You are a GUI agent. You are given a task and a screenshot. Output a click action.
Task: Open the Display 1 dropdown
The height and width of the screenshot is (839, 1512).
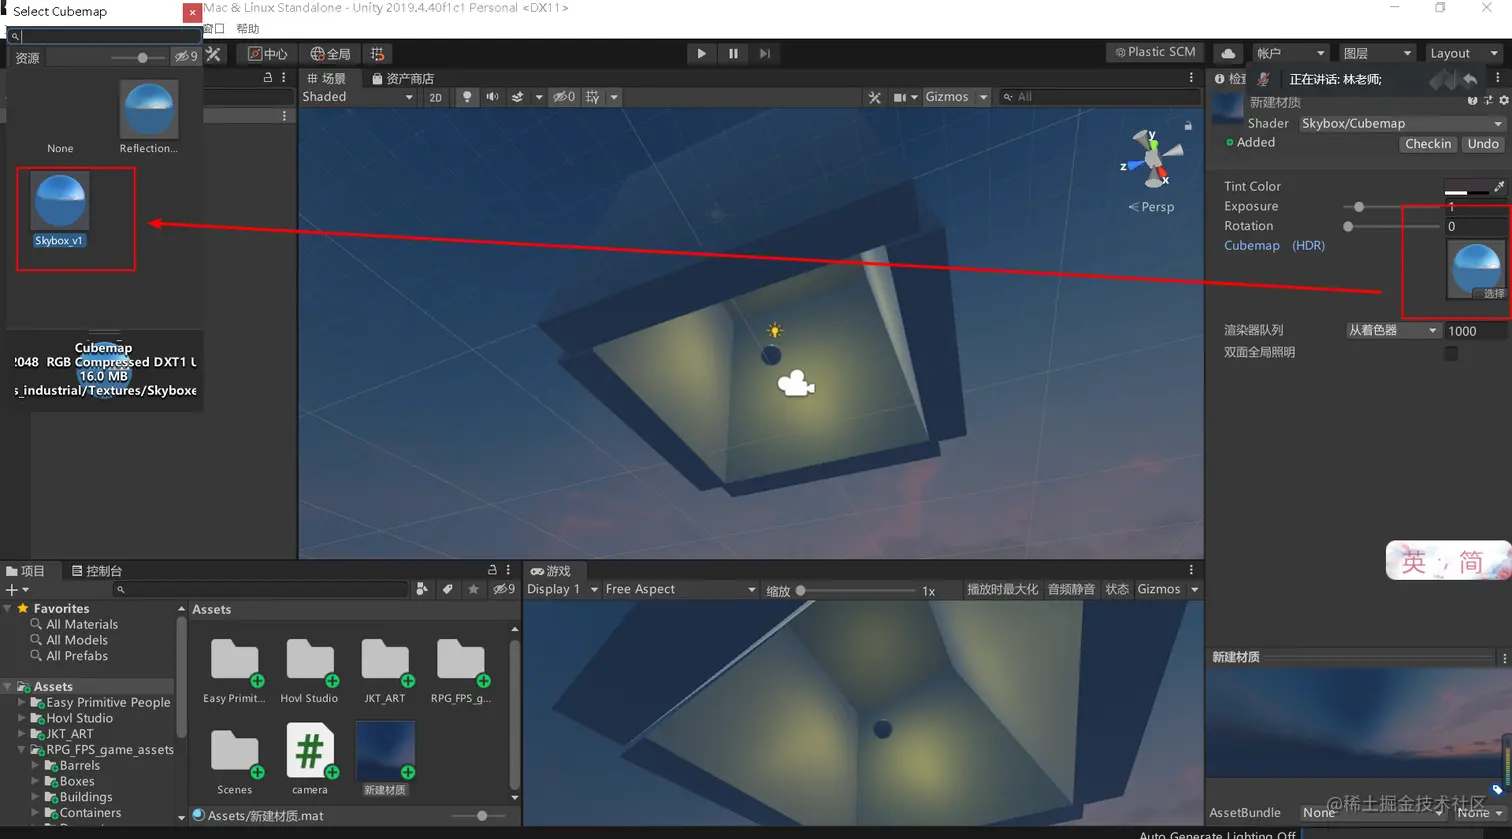point(562,589)
